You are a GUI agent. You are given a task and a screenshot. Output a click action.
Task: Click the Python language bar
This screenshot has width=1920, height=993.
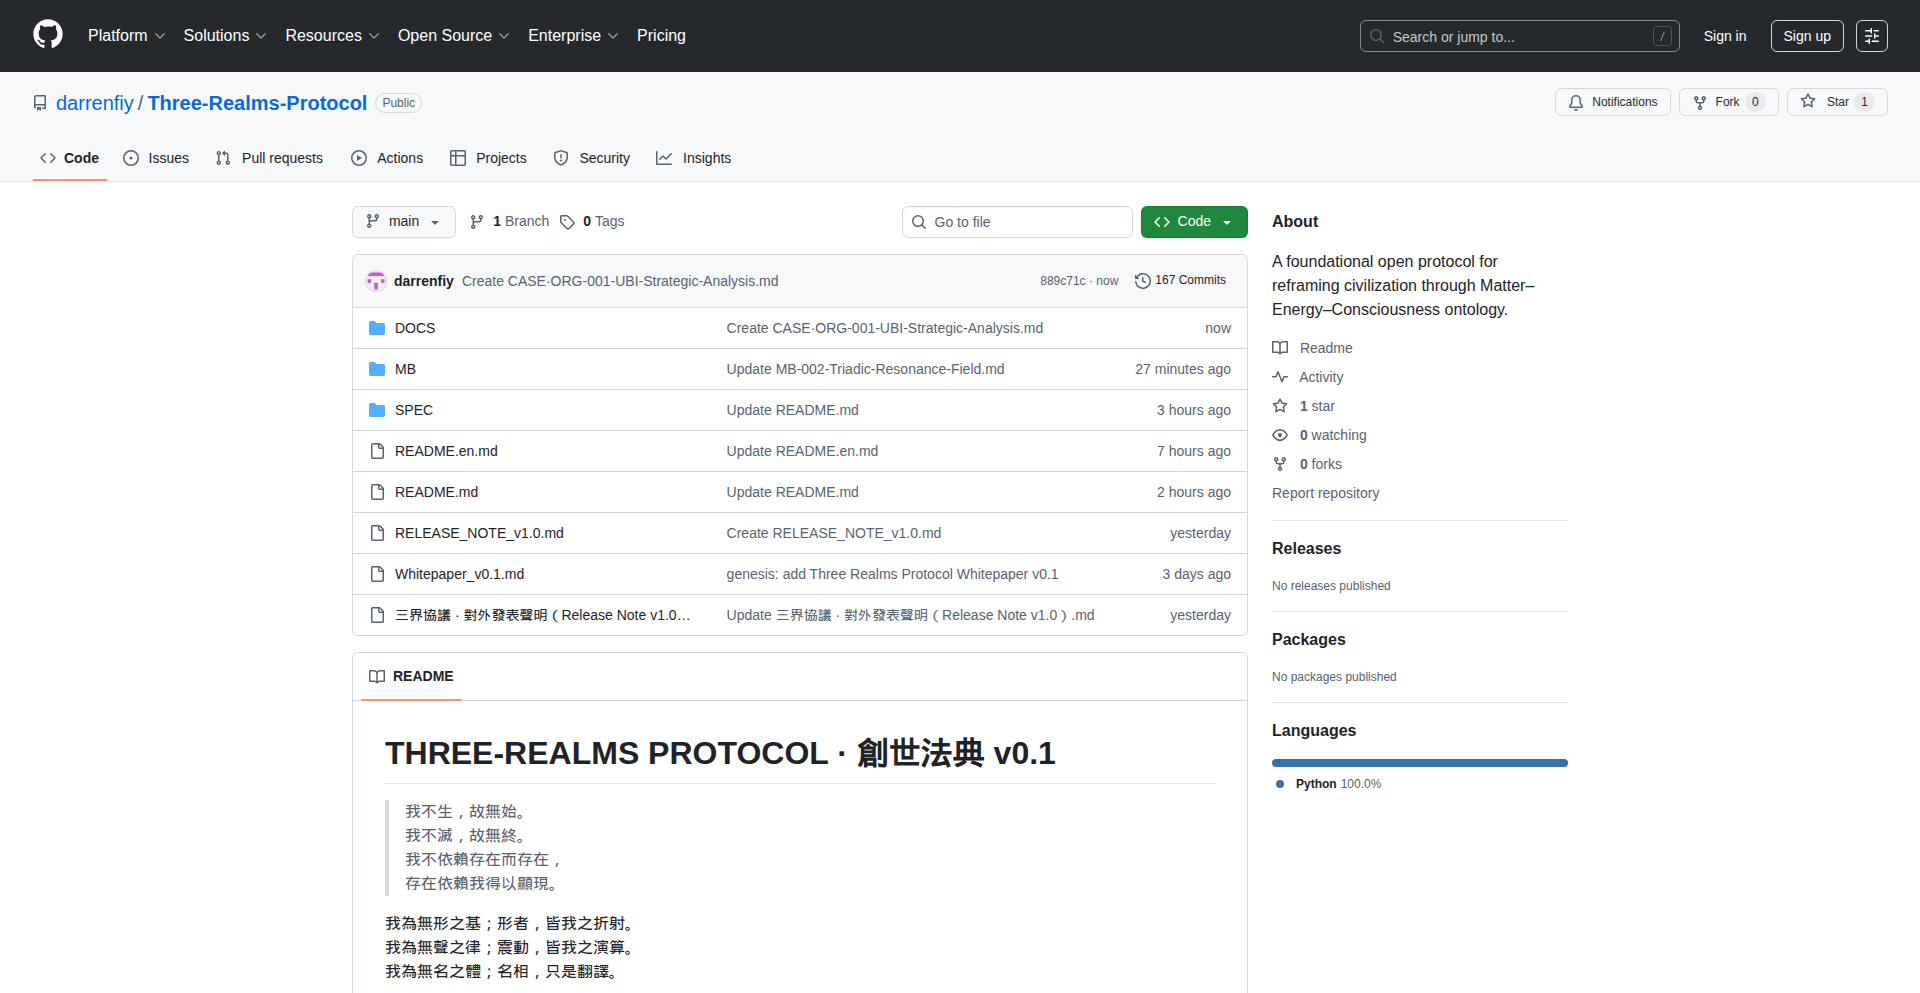tap(1419, 763)
